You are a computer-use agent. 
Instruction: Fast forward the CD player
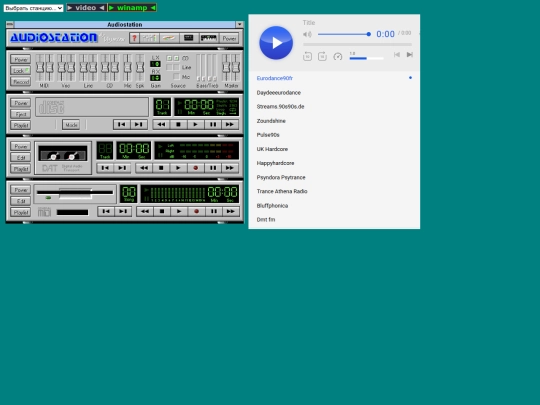point(230,124)
